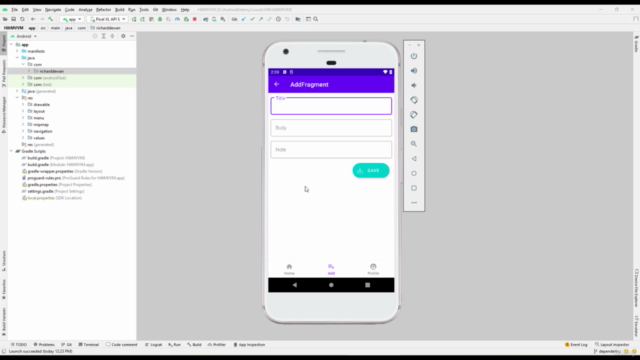Expand the richarddewan package
The width and height of the screenshot is (640, 360).
[29, 71]
